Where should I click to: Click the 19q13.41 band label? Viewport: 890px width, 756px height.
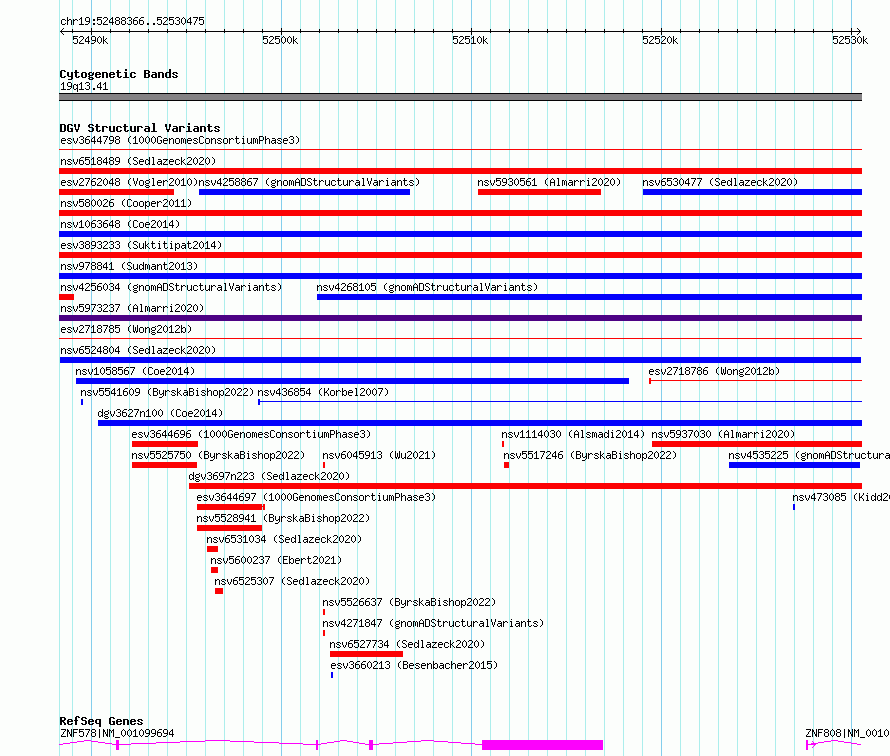[84, 86]
